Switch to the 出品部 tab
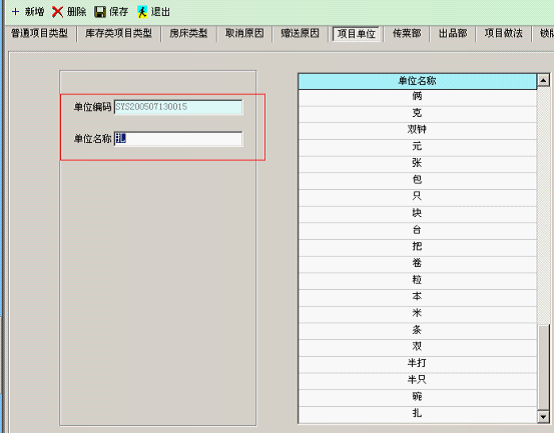554x433 pixels. pos(453,33)
